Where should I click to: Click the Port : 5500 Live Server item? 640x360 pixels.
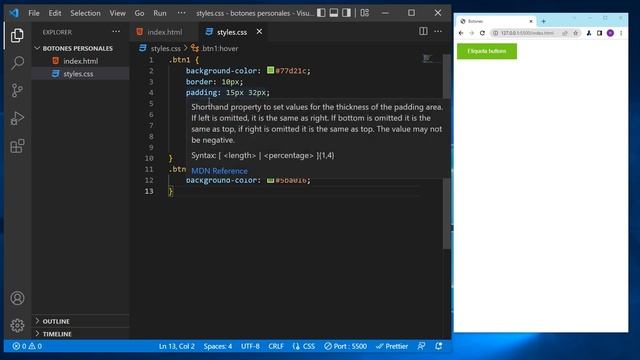(x=345, y=346)
